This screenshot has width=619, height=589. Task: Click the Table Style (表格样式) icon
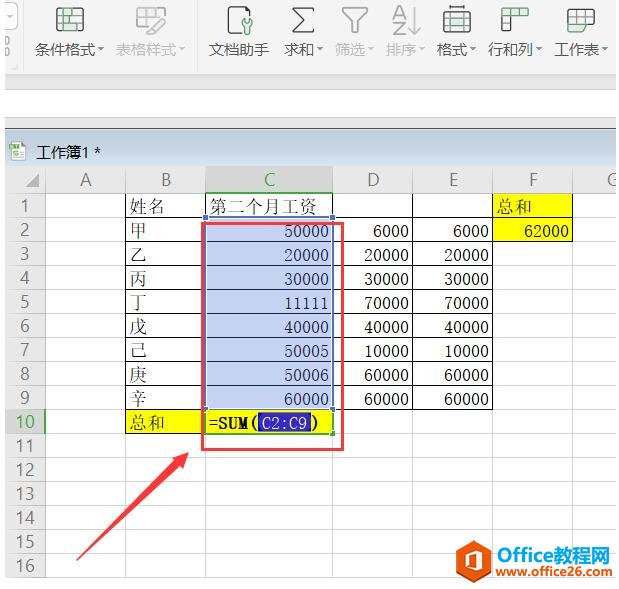pyautogui.click(x=151, y=20)
